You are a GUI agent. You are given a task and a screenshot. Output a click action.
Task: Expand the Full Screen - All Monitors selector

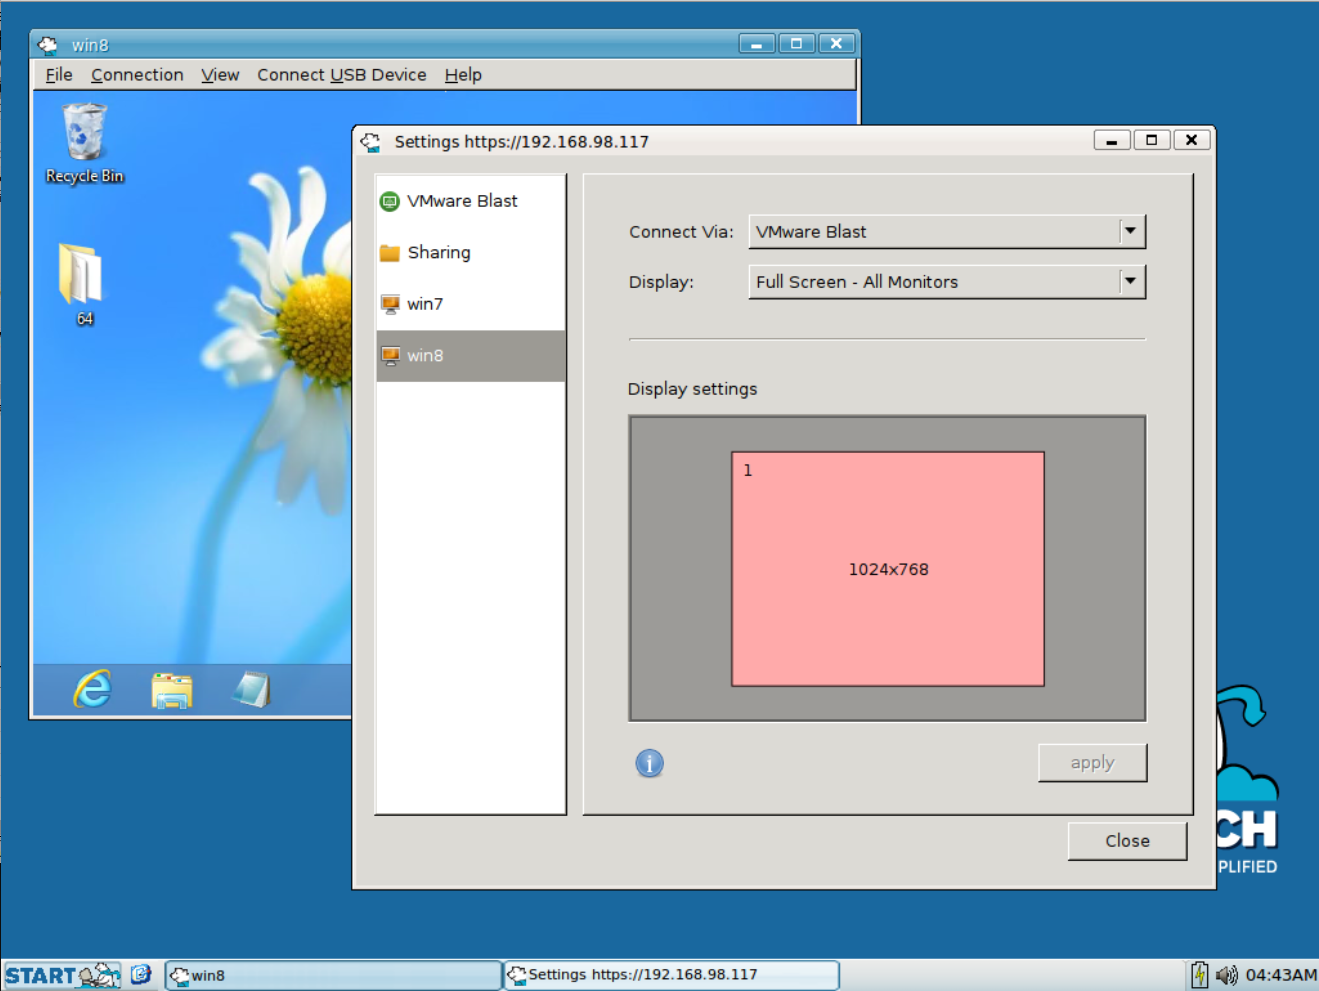[x=1131, y=281]
